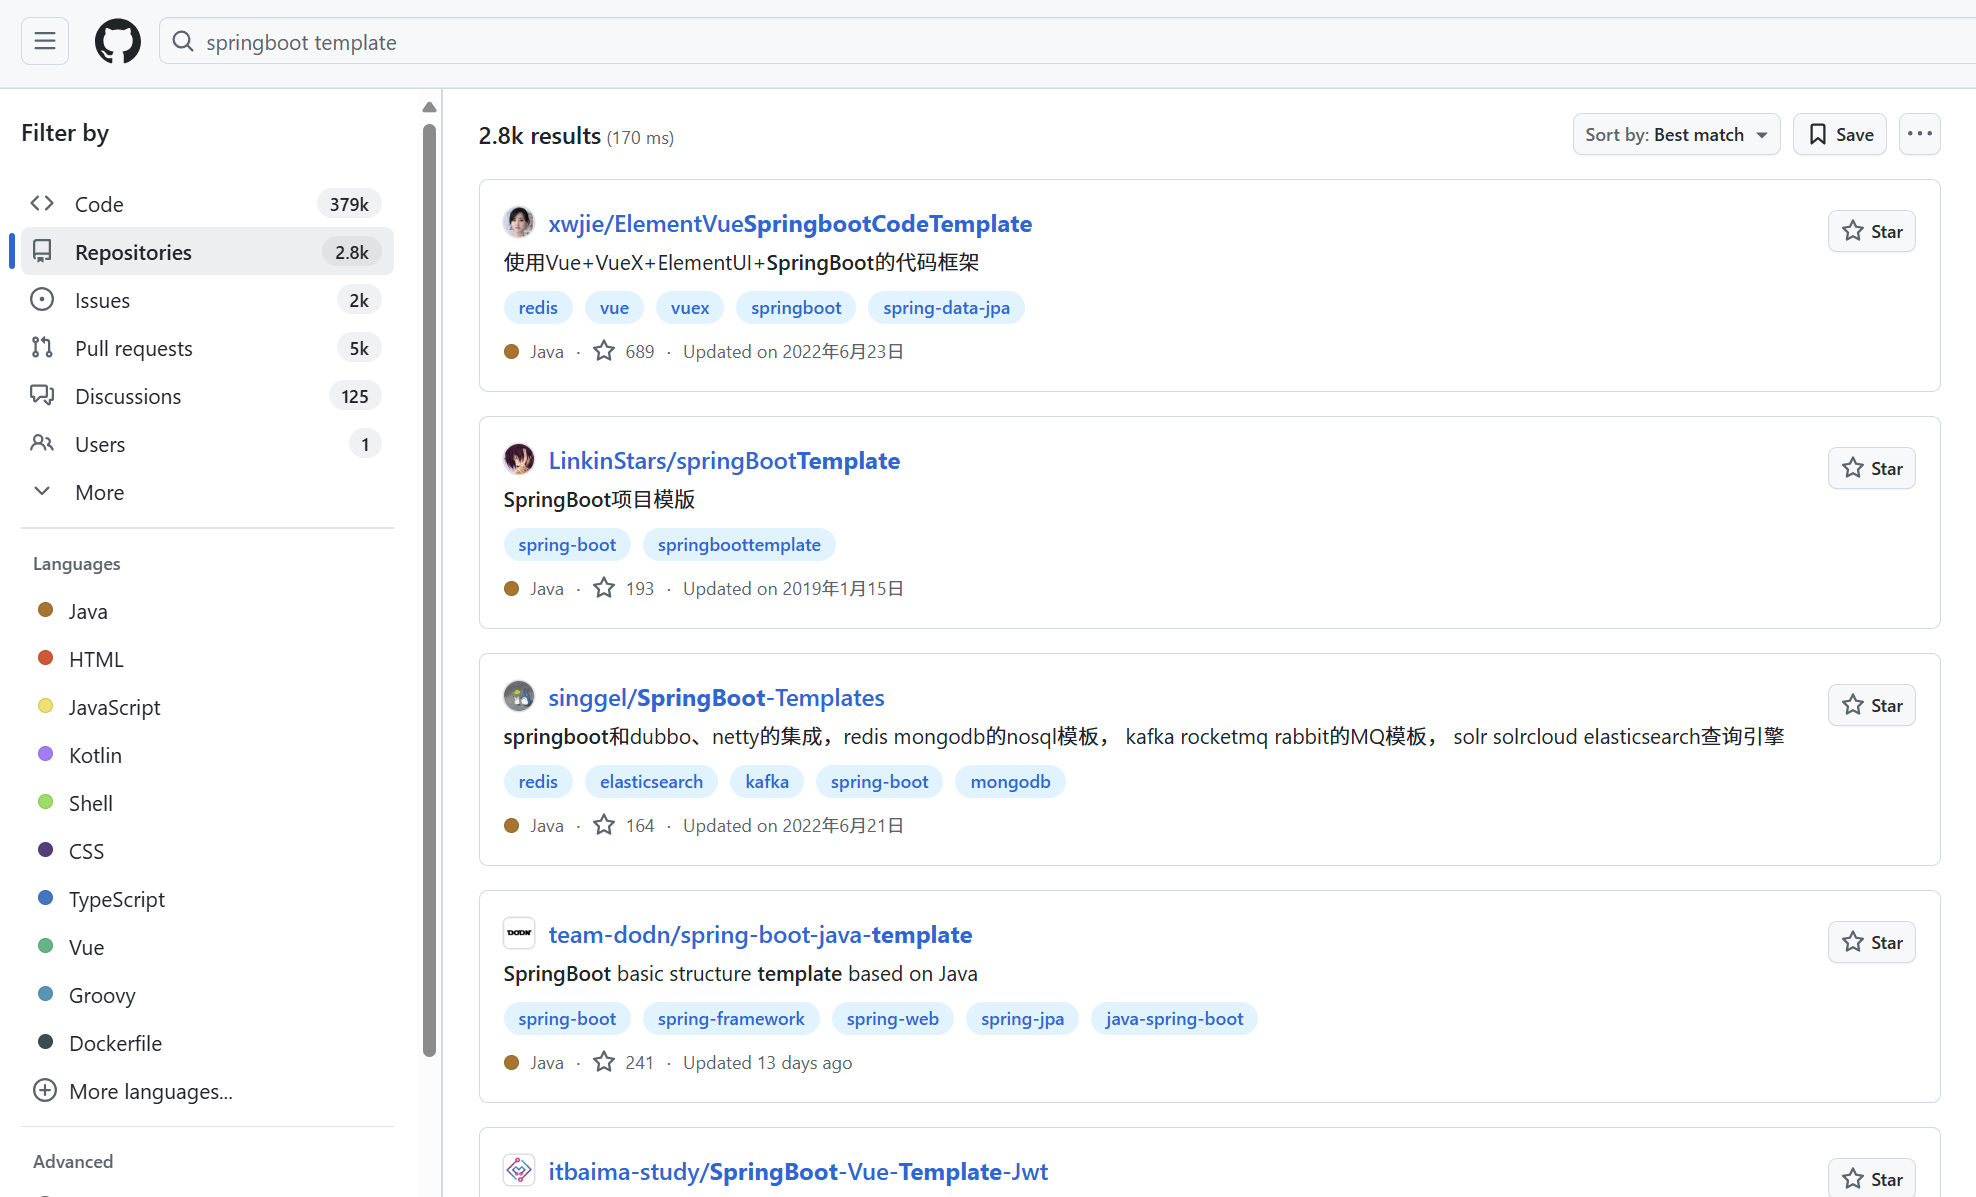Image resolution: width=1976 pixels, height=1197 pixels.
Task: Filter results by Discussions
Action: pos(206,396)
